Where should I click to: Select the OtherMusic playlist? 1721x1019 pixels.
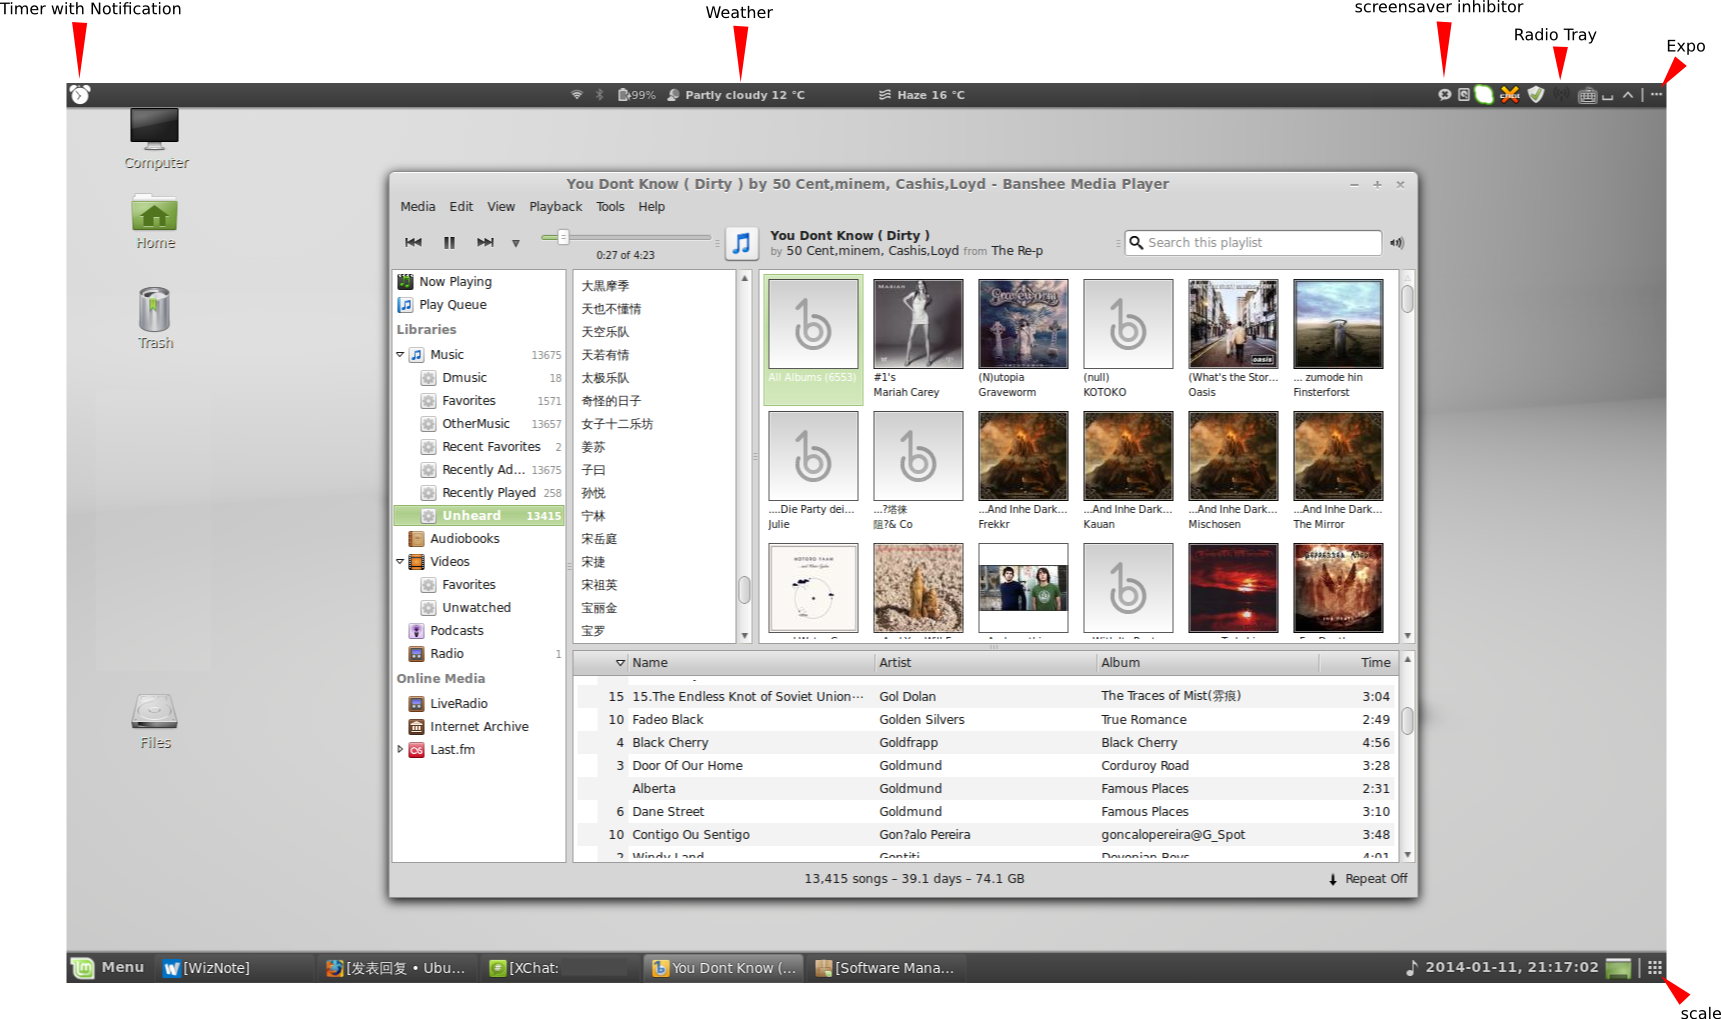point(479,424)
